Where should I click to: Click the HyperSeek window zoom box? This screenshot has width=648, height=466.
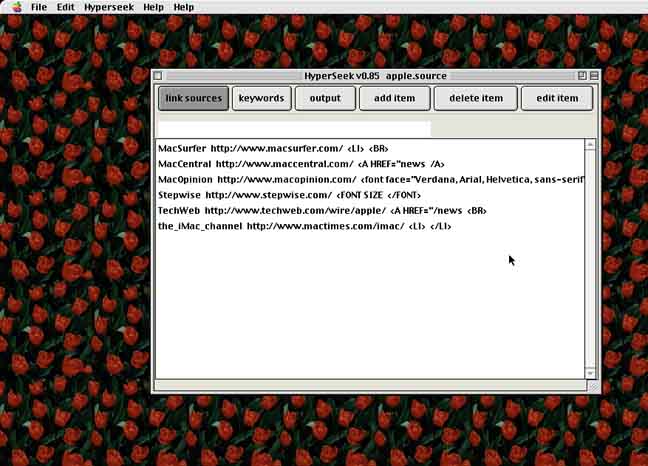(x=582, y=76)
